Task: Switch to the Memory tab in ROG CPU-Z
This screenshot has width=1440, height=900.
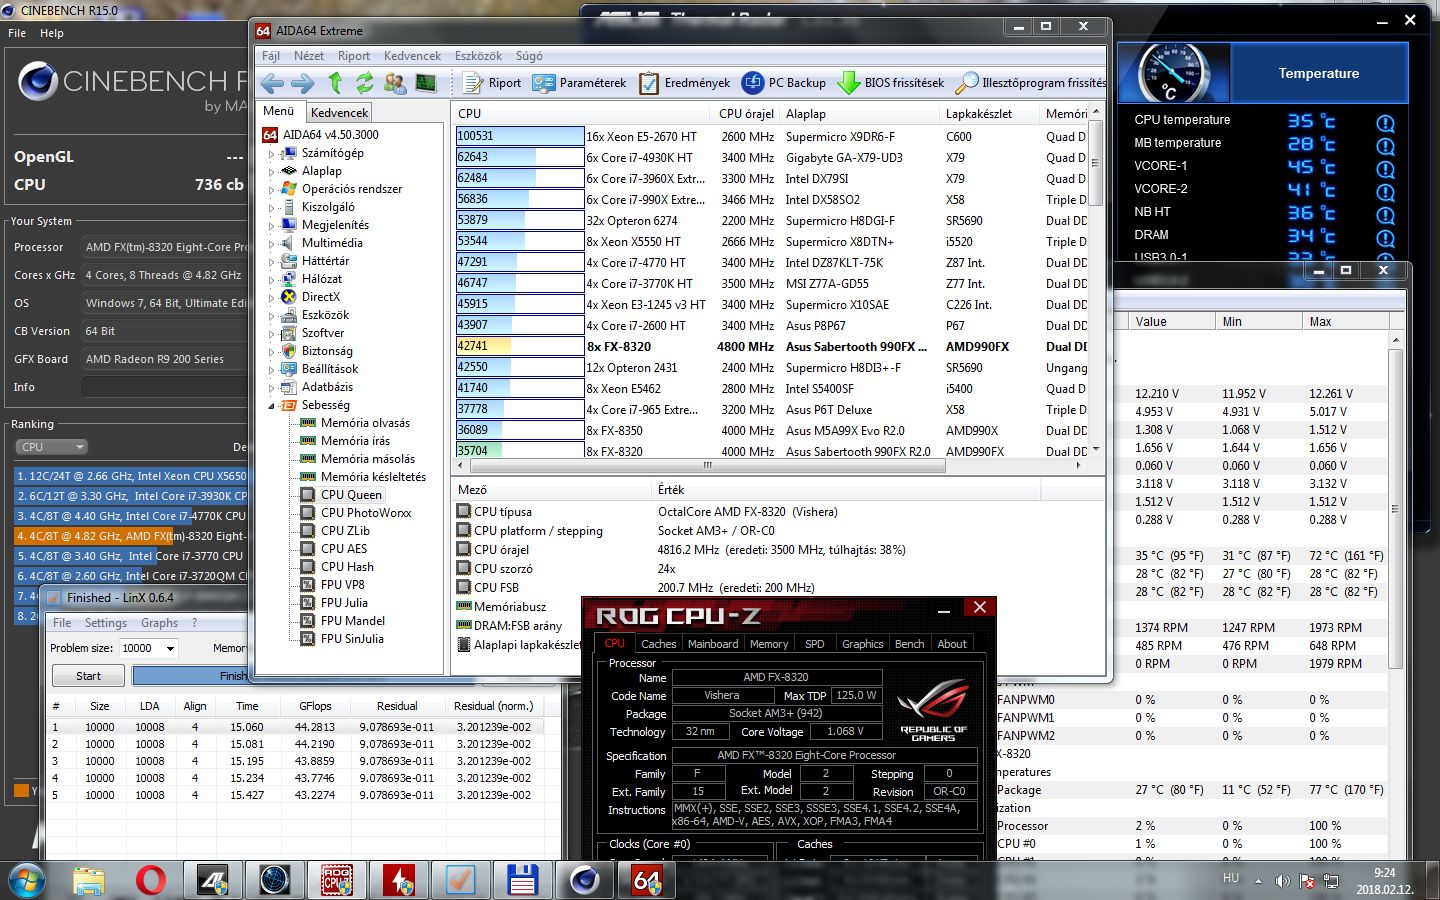Action: (x=769, y=644)
